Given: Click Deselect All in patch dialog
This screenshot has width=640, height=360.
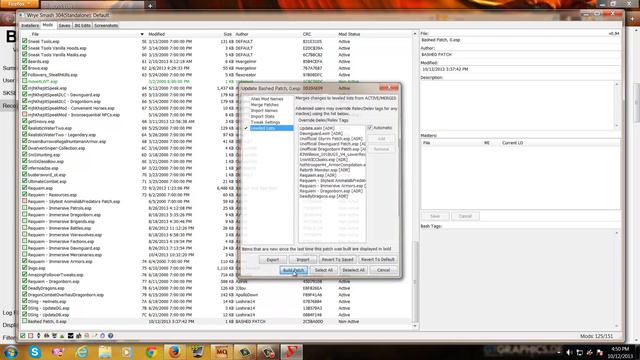Looking at the screenshot, I should click(x=353, y=270).
